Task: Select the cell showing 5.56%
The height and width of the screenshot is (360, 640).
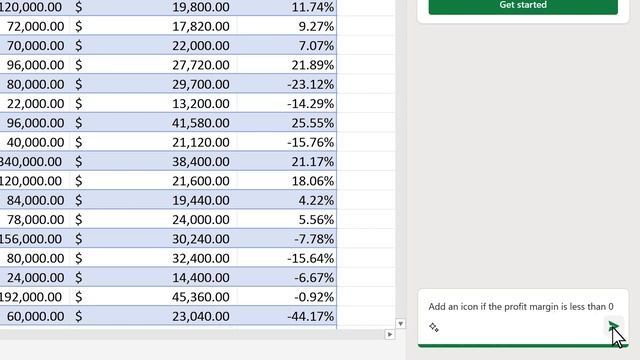Action: [287, 219]
